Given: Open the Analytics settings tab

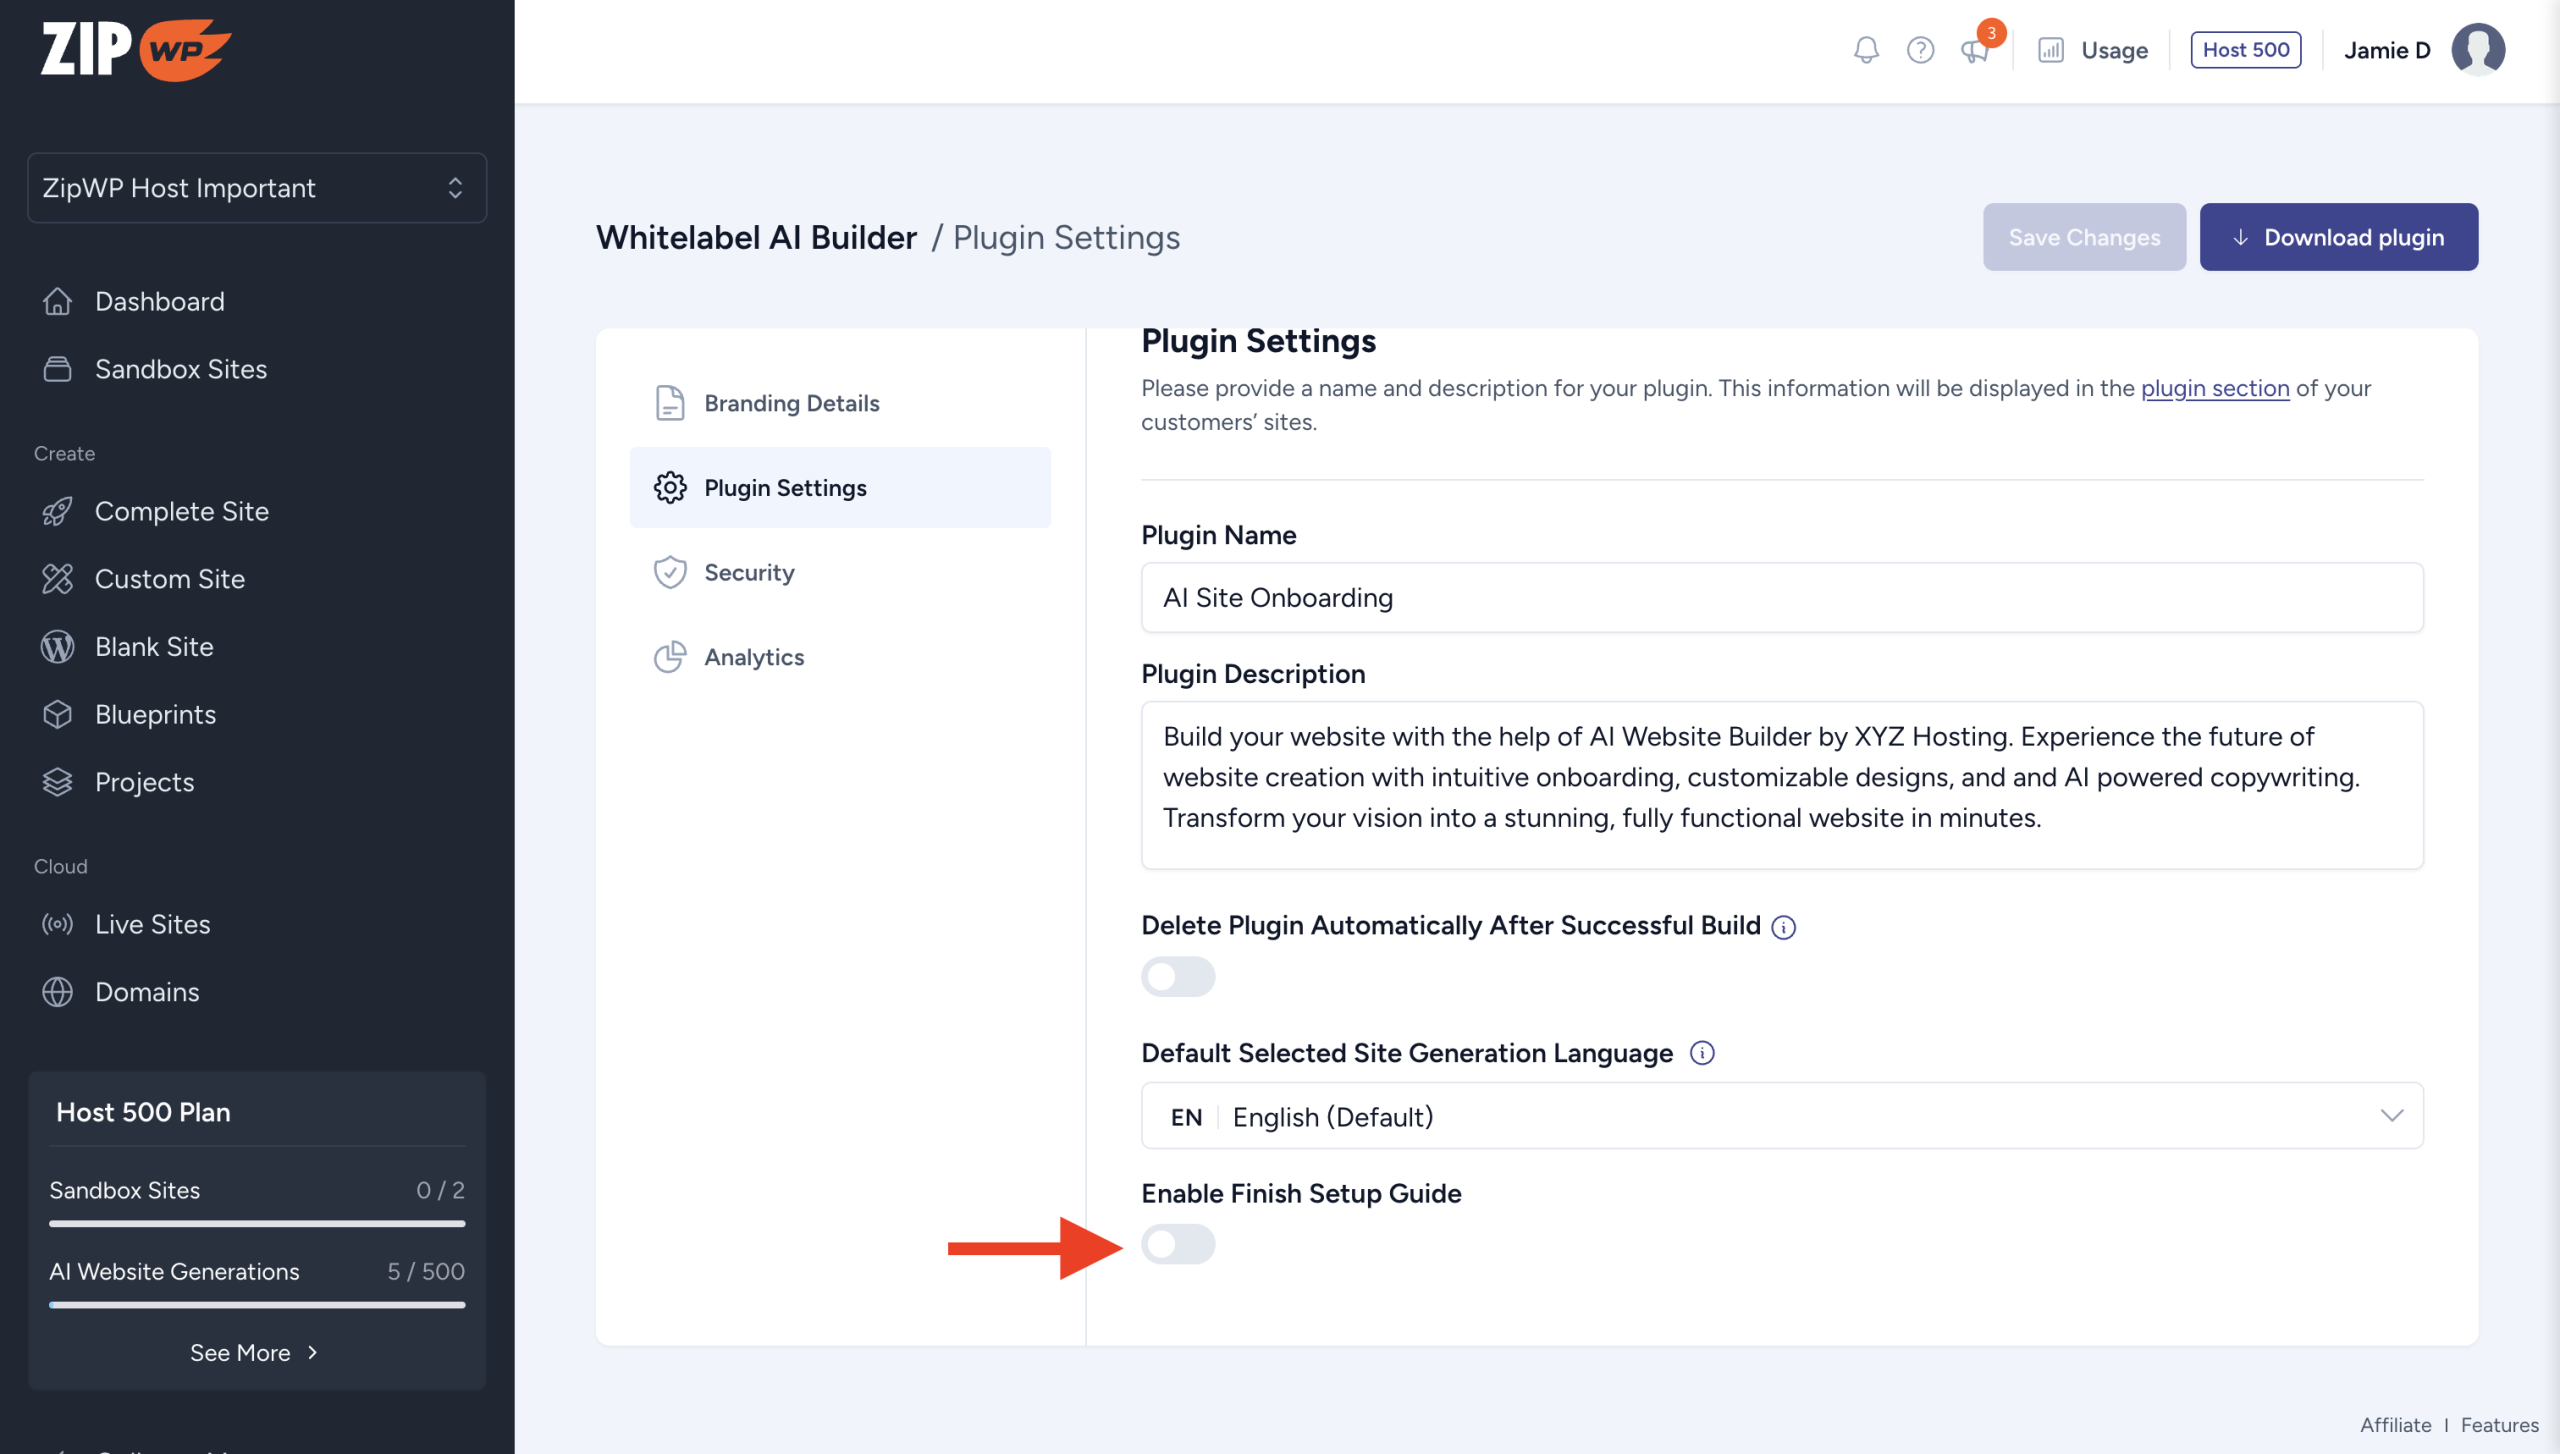Looking at the screenshot, I should (754, 657).
